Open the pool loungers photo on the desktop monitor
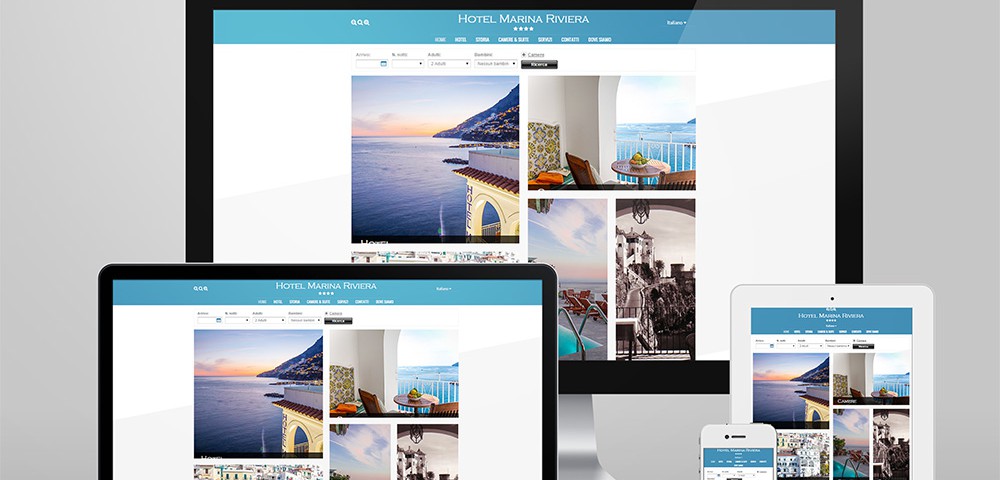 (x=567, y=279)
